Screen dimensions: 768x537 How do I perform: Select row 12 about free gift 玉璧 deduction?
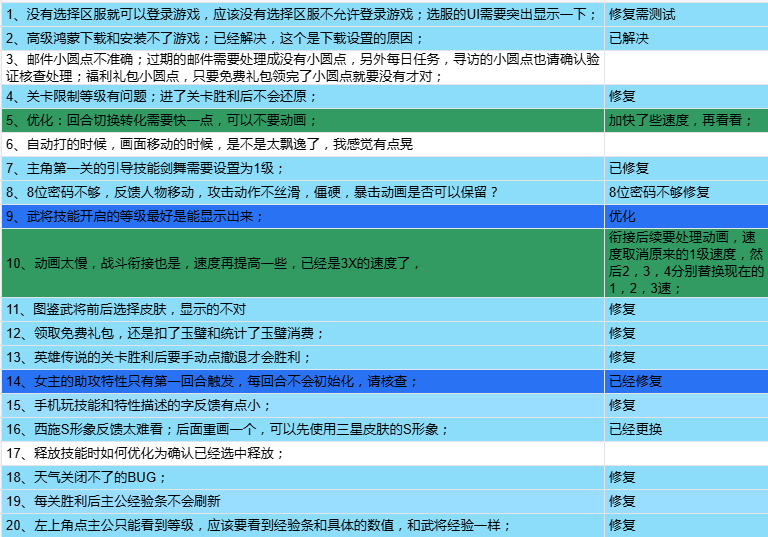(x=303, y=334)
